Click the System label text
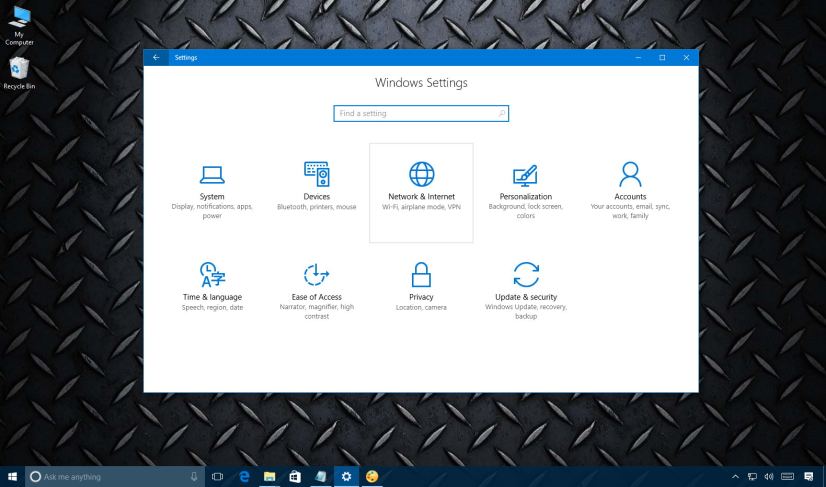 click(x=212, y=196)
